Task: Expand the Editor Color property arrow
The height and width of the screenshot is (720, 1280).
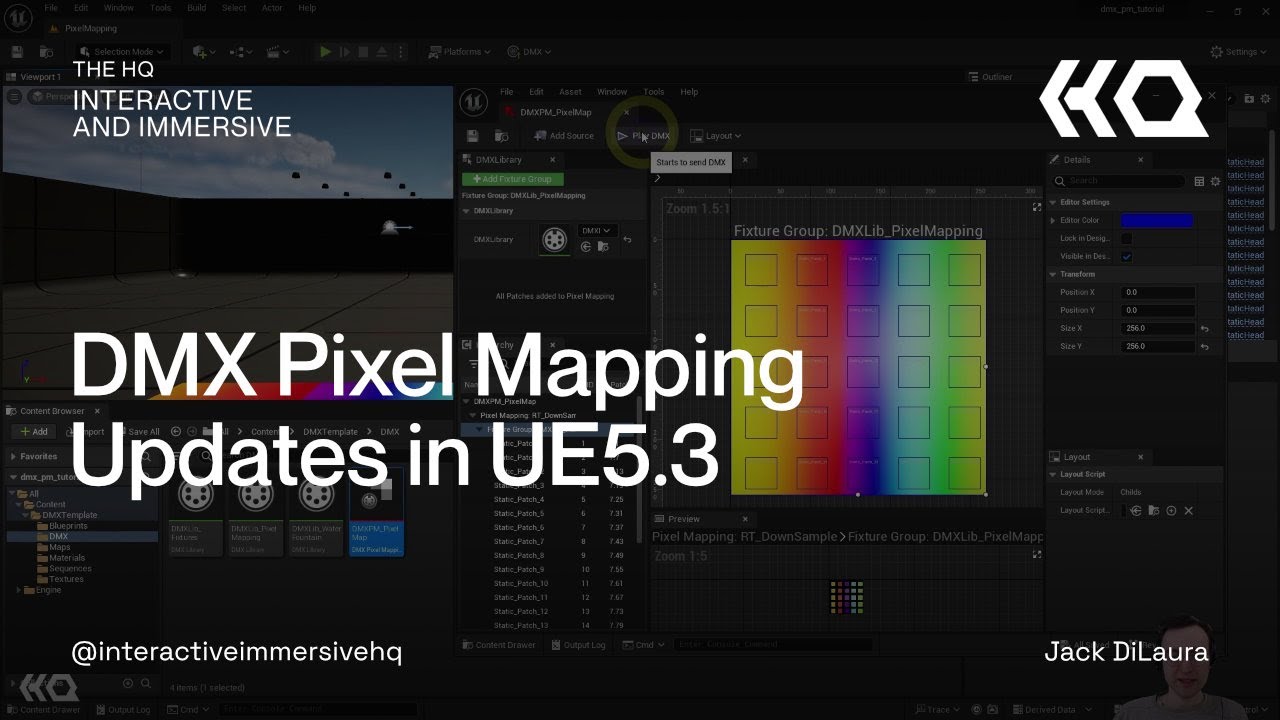Action: click(x=1053, y=220)
